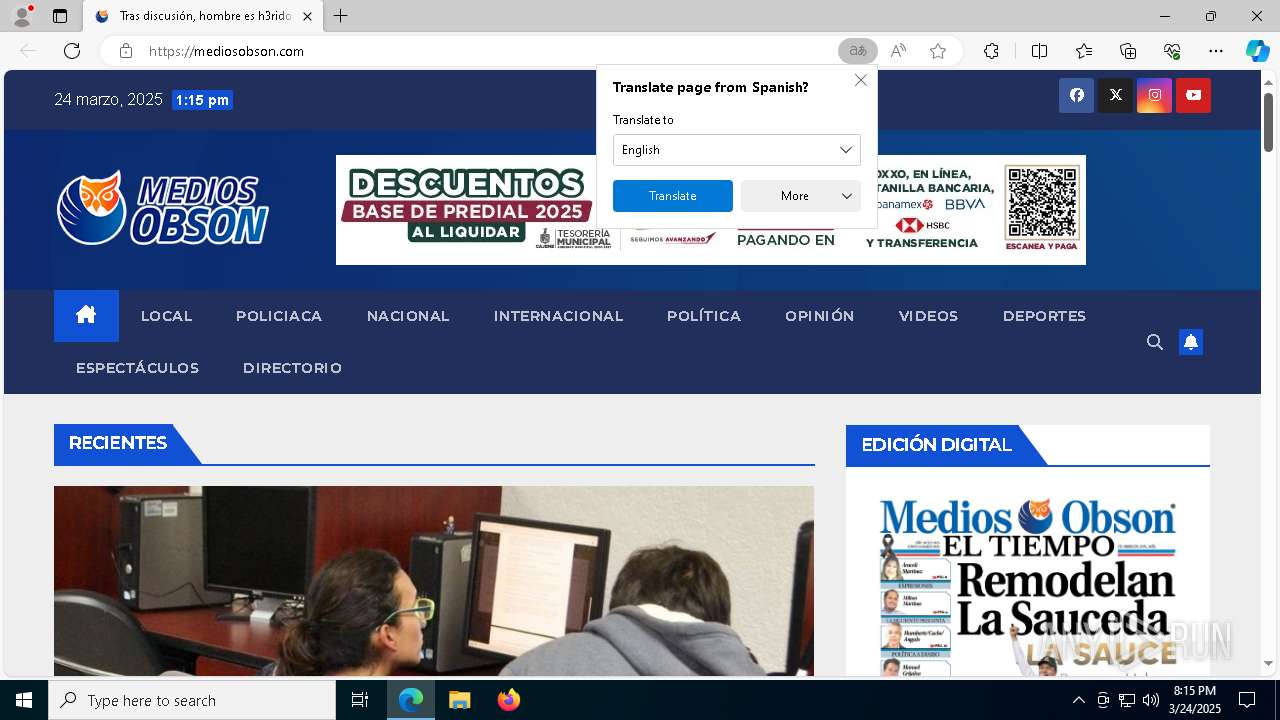Open the Windows Start menu
Image resolution: width=1280 pixels, height=720 pixels.
pyautogui.click(x=24, y=700)
